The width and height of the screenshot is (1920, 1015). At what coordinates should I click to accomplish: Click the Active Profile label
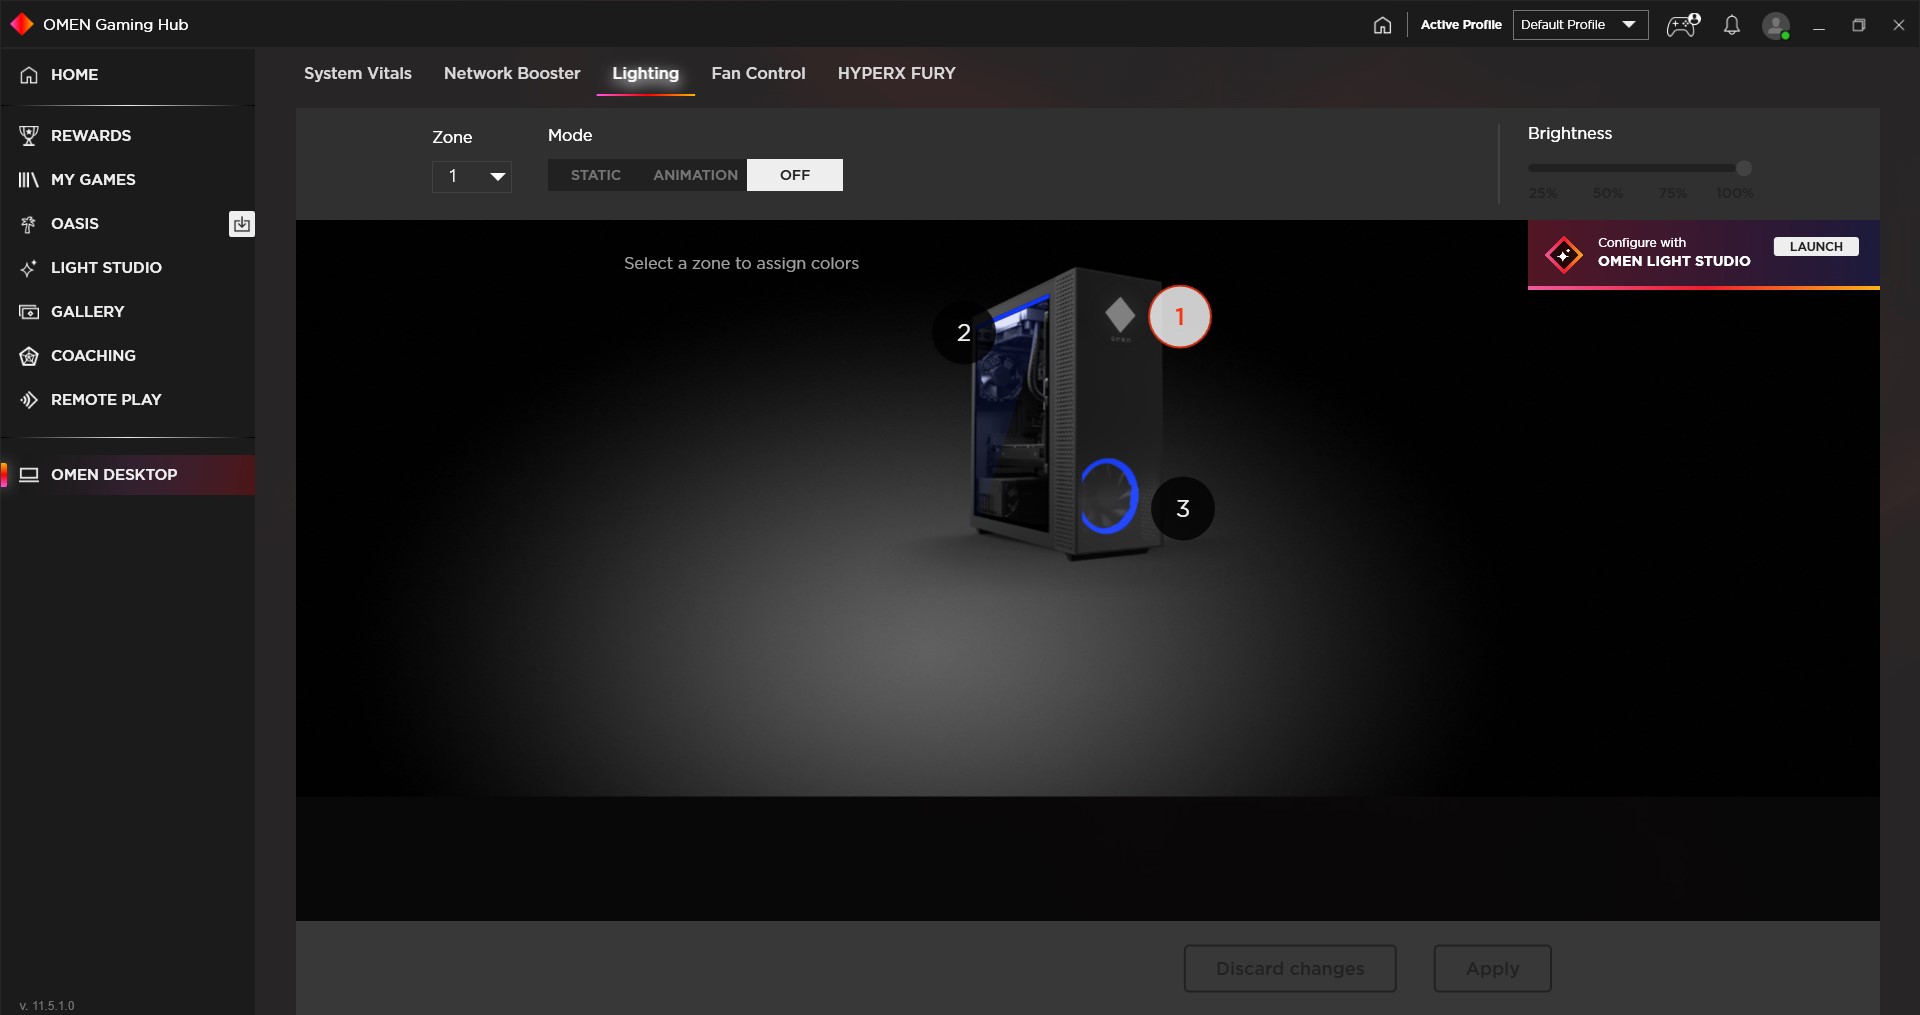tap(1461, 25)
